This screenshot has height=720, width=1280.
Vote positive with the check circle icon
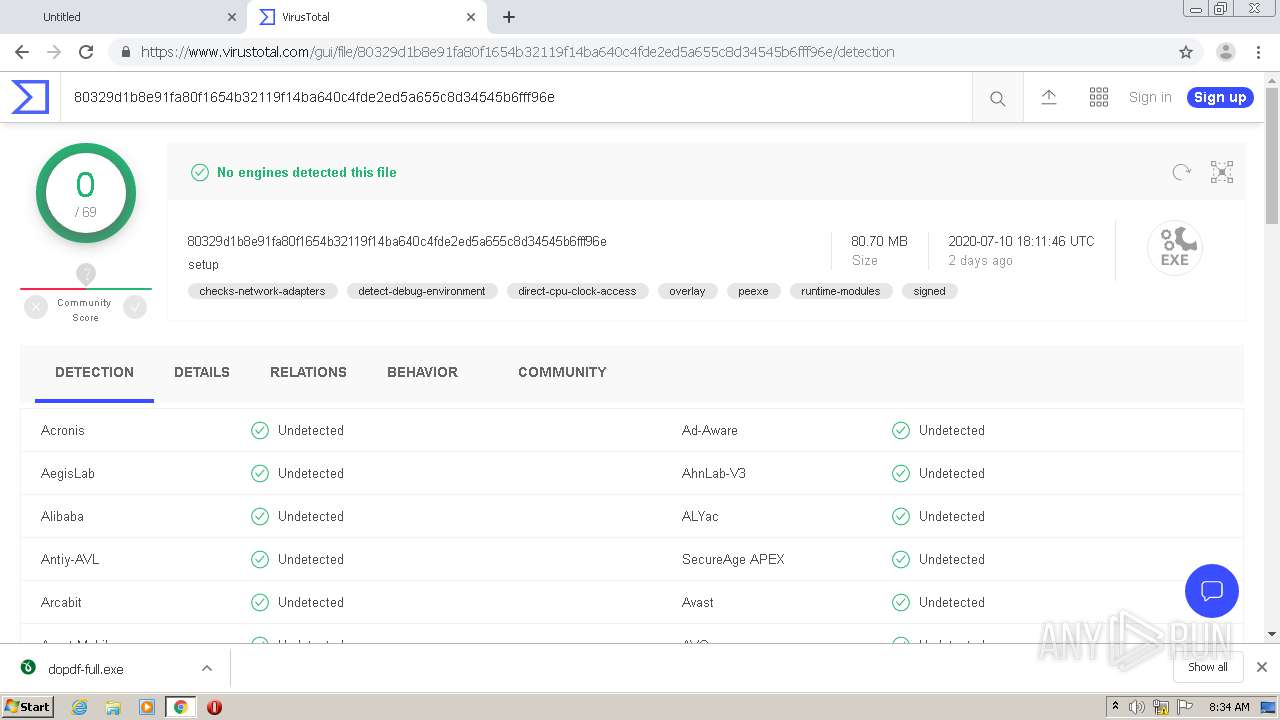[135, 308]
